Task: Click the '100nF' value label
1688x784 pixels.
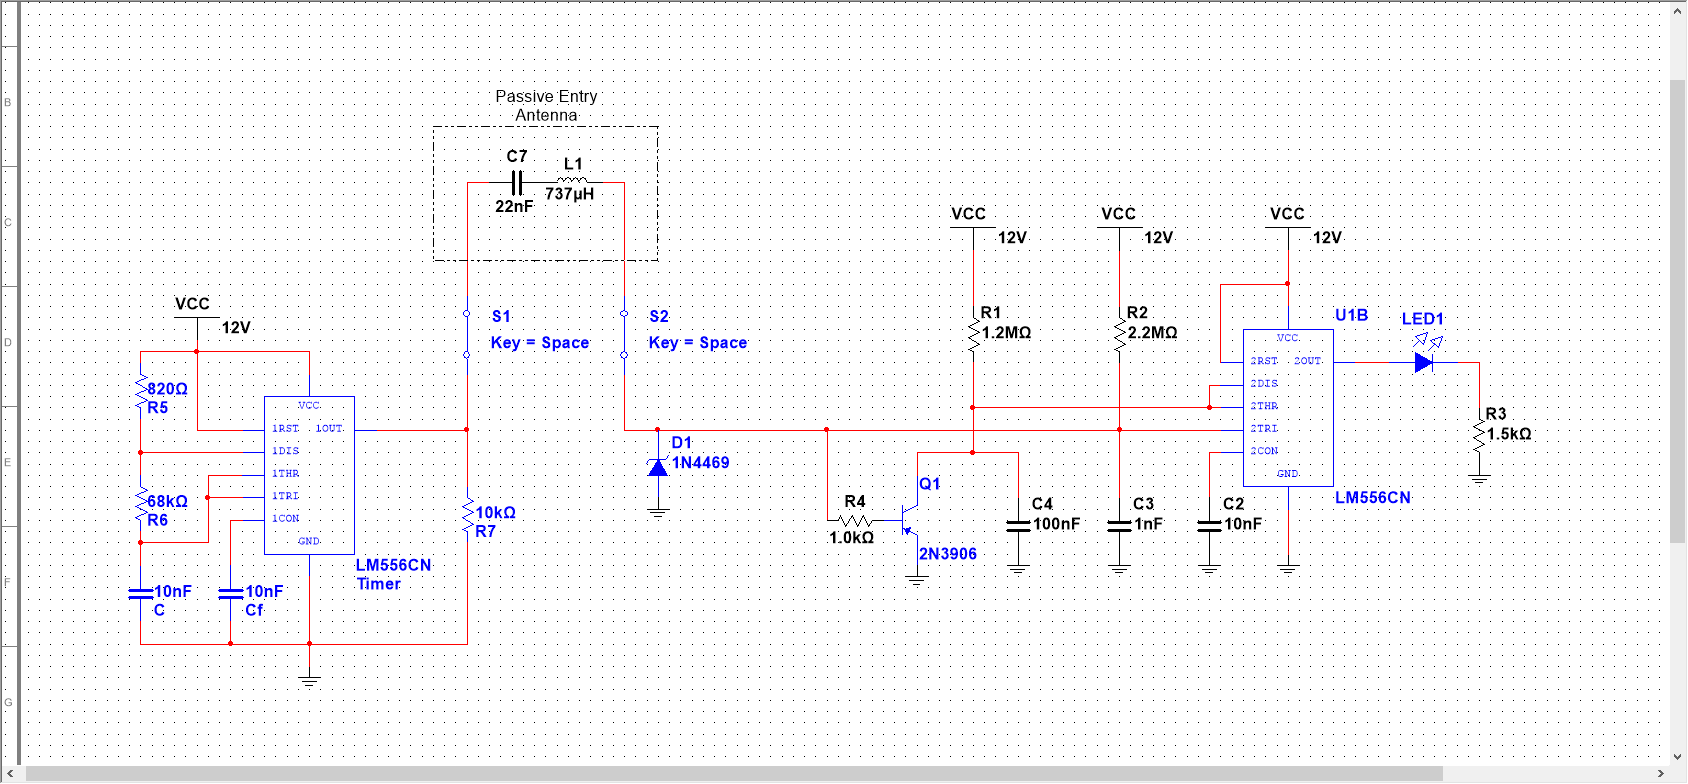Action: 1056,523
